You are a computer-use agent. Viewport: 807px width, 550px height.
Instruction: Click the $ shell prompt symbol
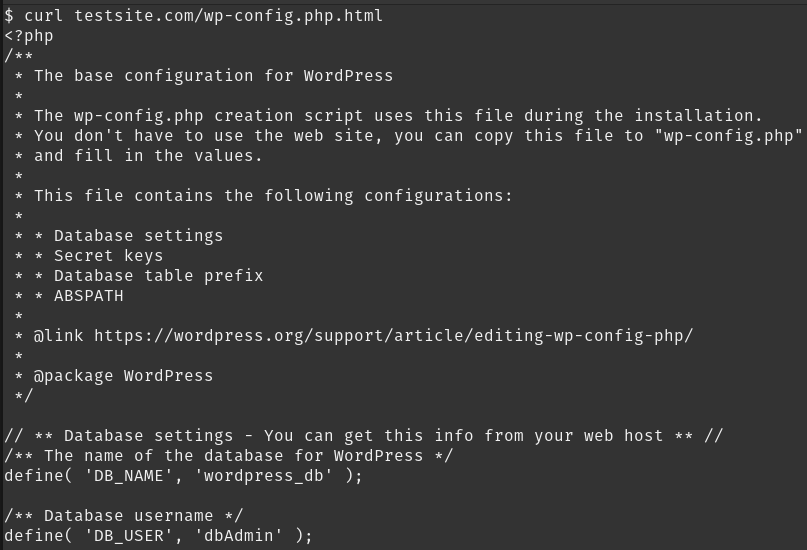[9, 15]
